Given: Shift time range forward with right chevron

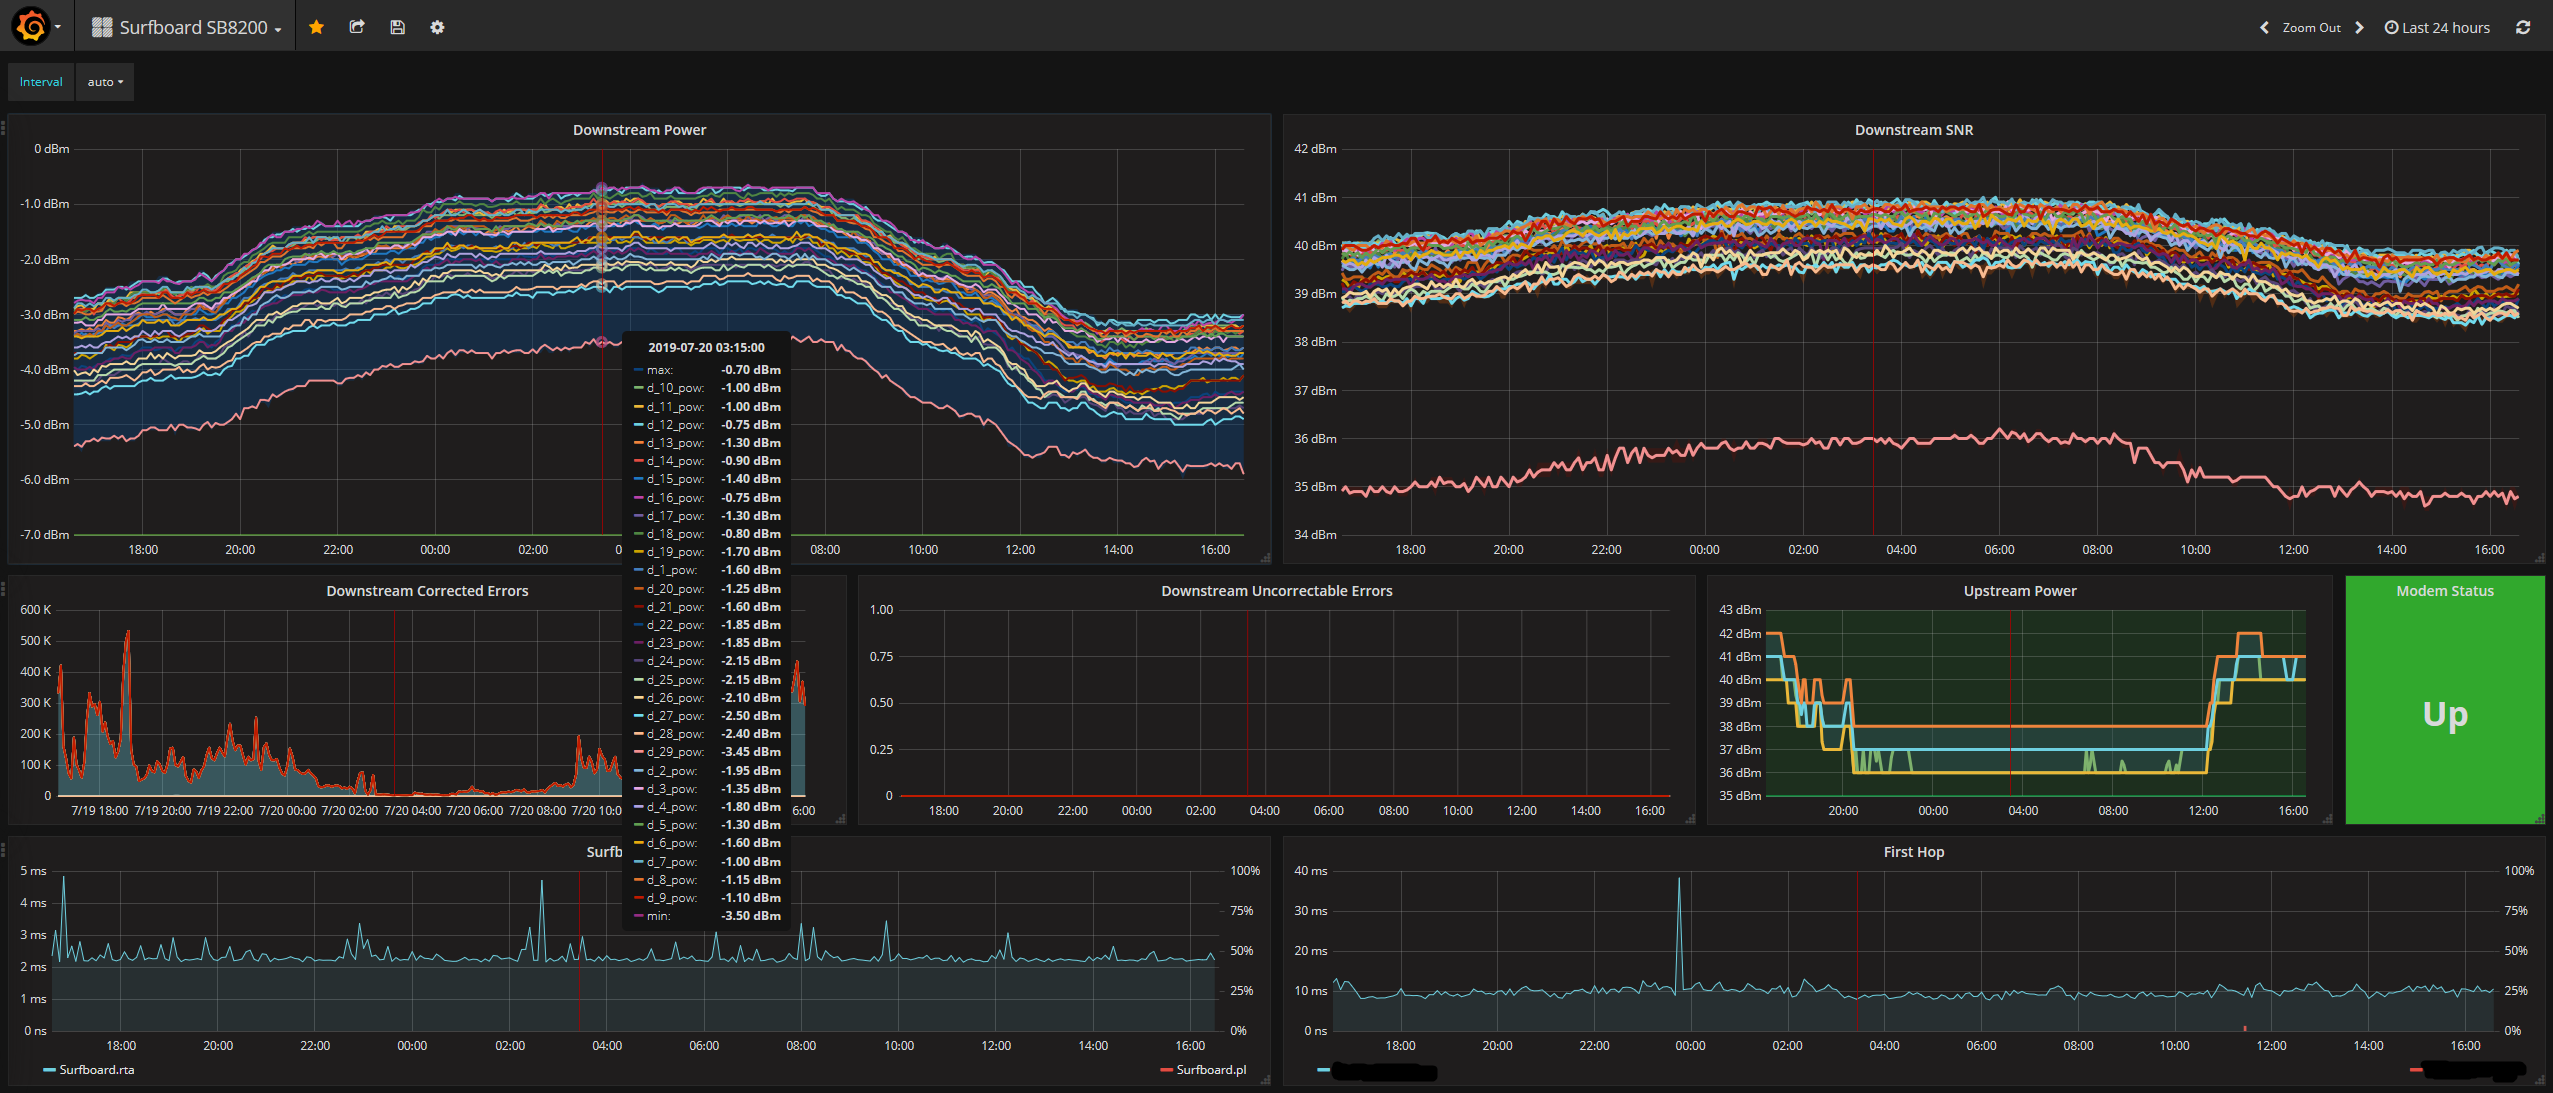Looking at the screenshot, I should 2360,27.
